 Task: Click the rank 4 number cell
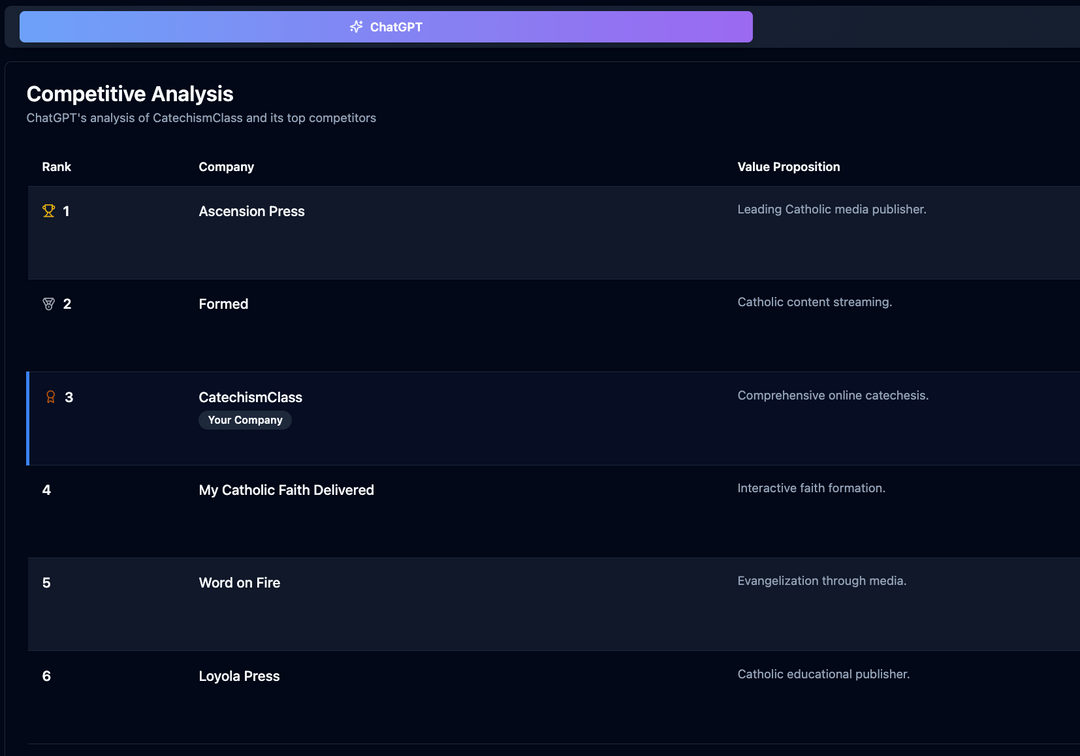[47, 490]
